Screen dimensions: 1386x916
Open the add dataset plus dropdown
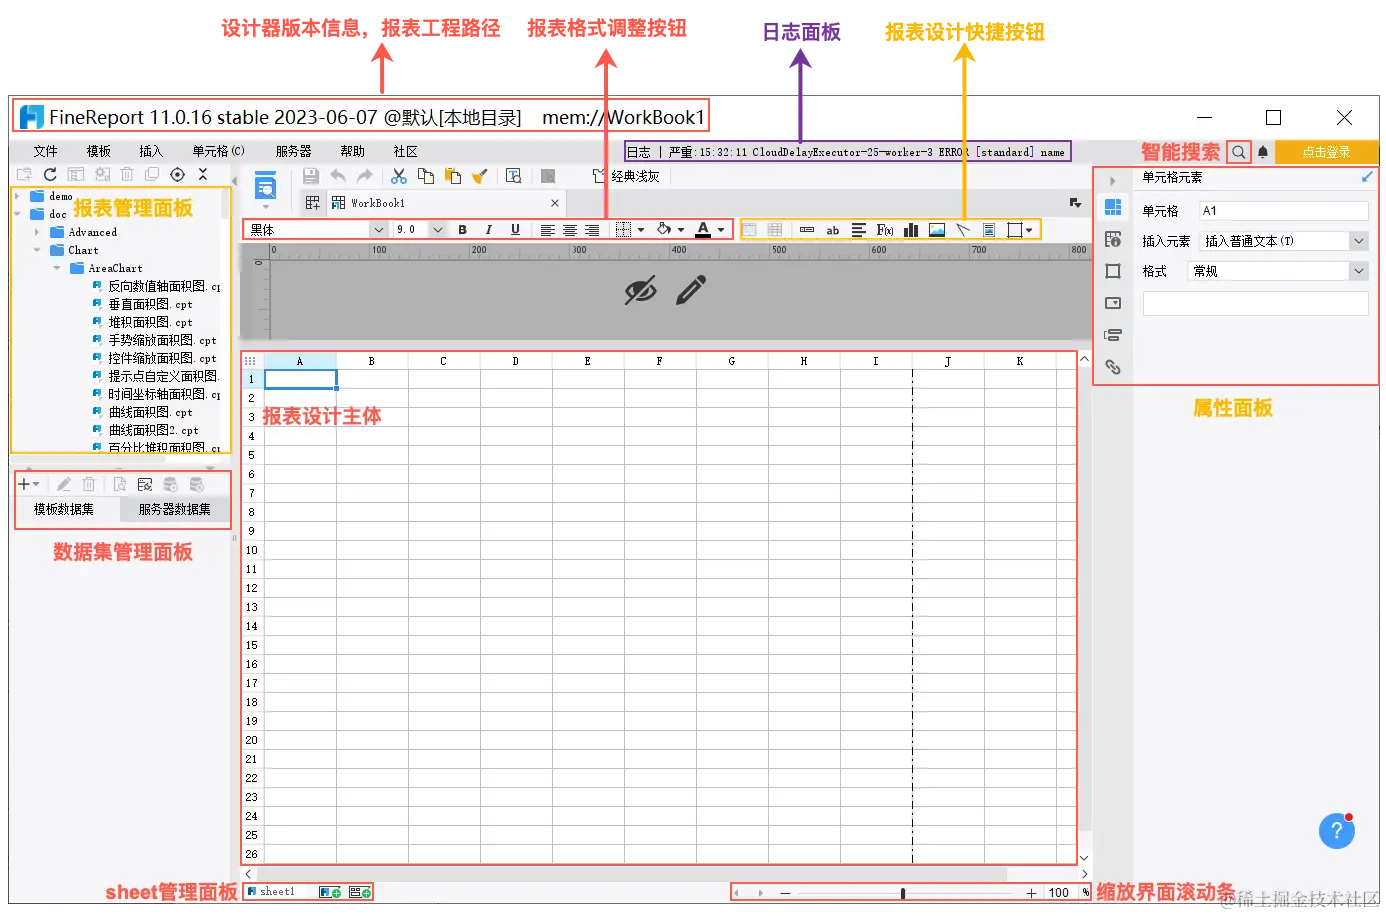point(29,484)
